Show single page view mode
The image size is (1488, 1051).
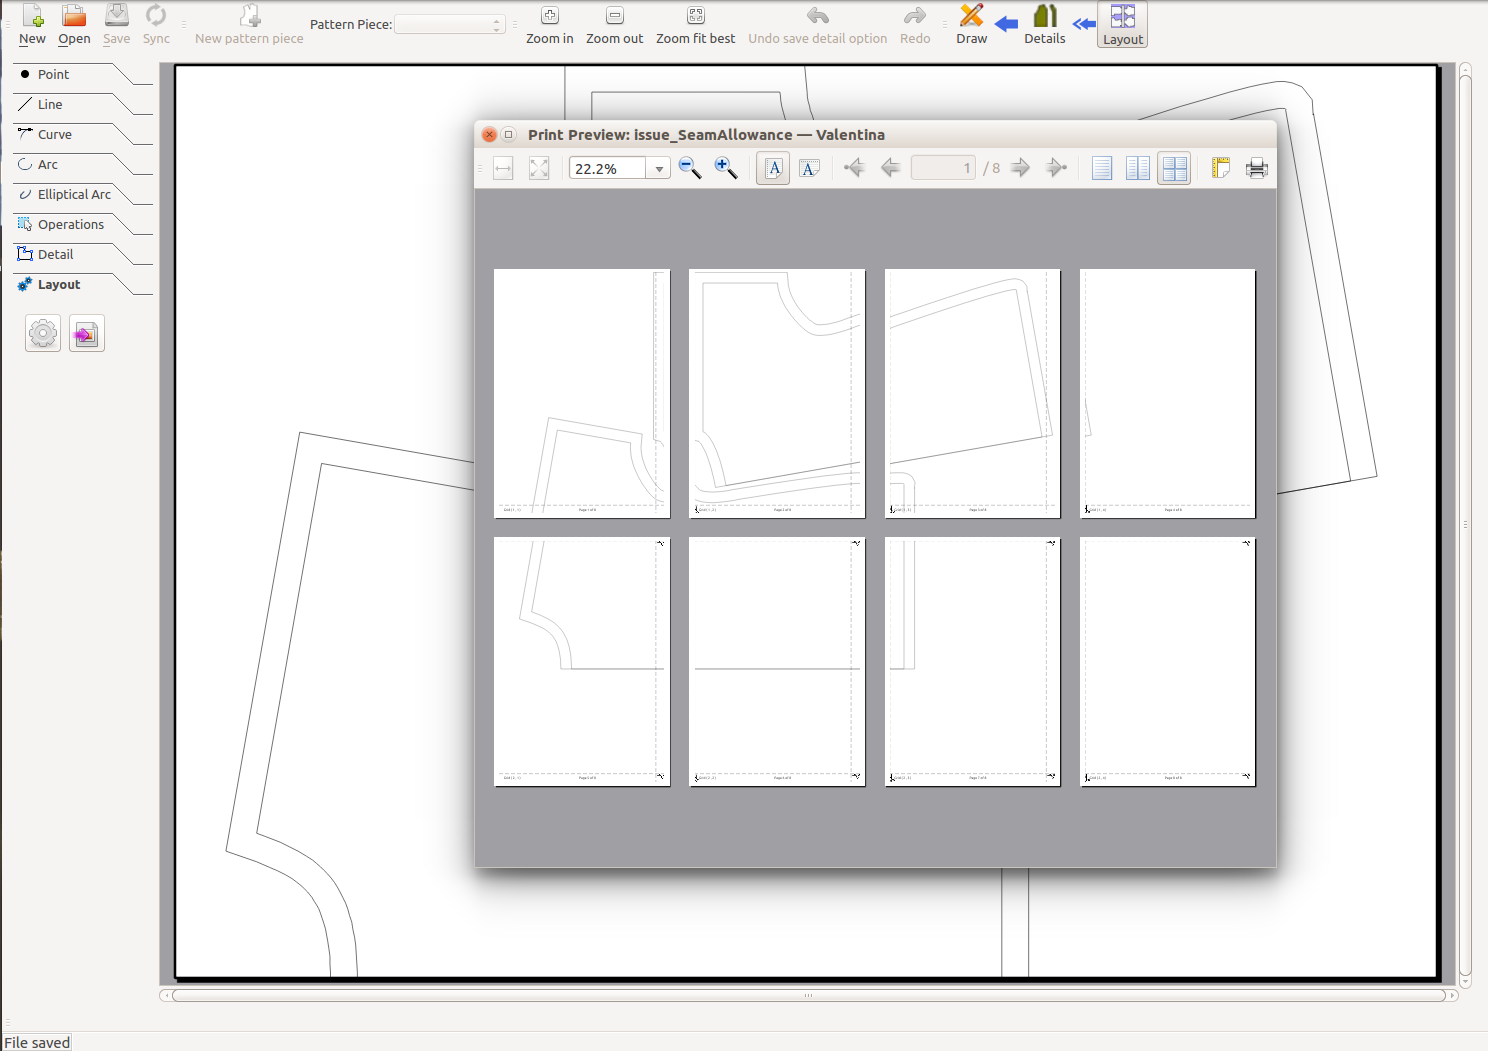pos(1102,169)
